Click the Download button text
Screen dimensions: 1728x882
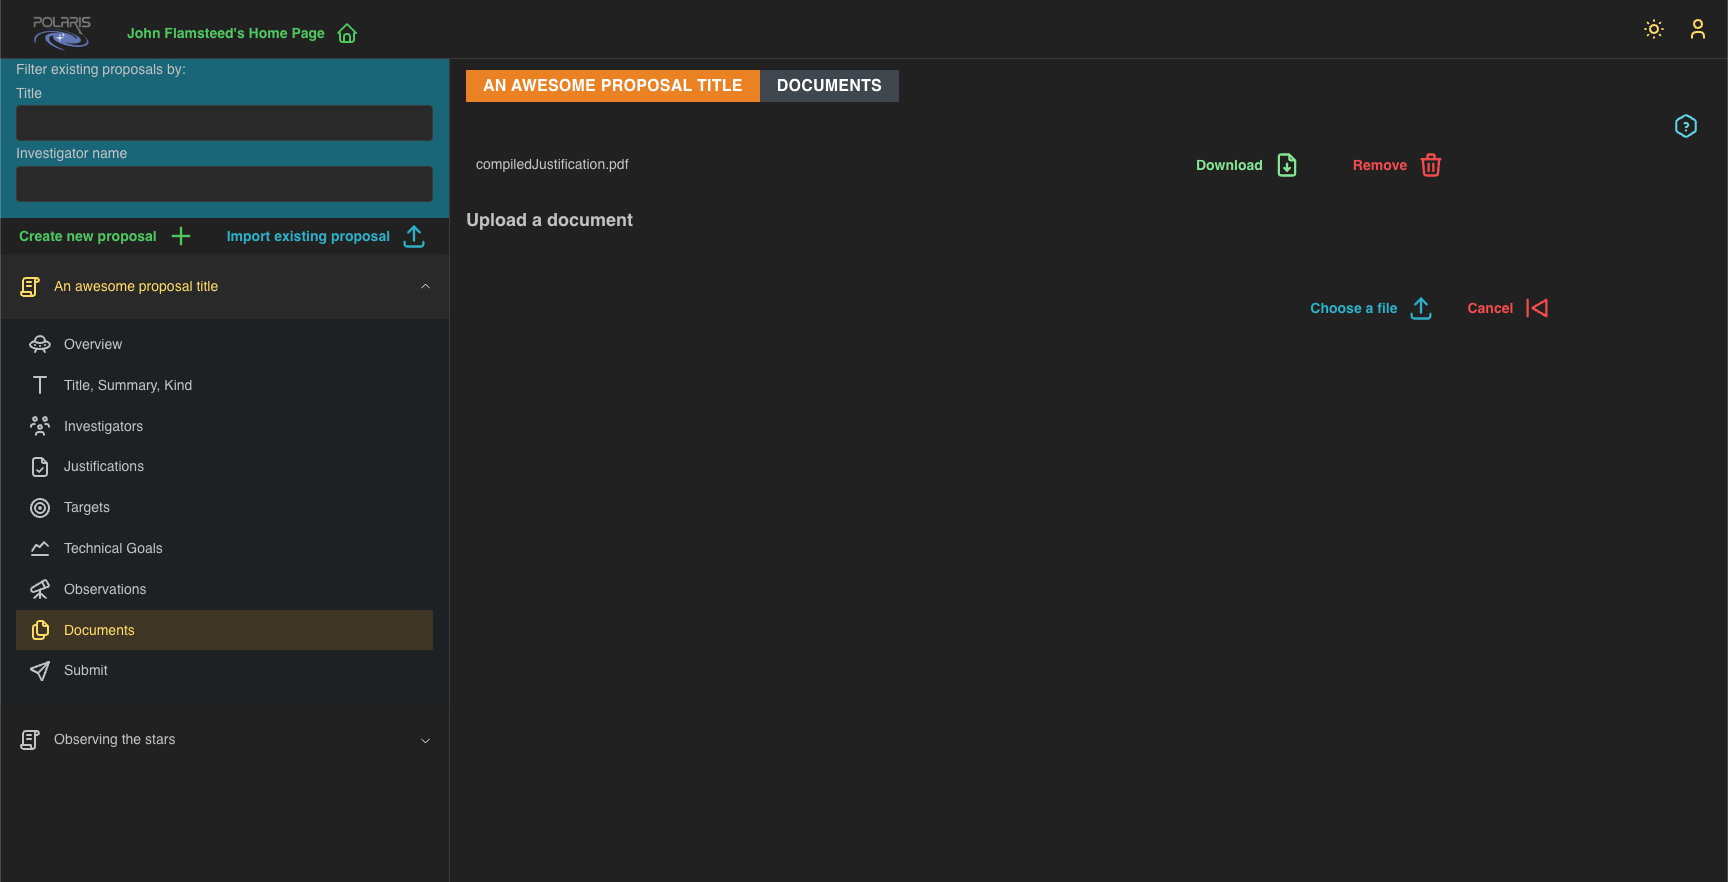click(1229, 165)
